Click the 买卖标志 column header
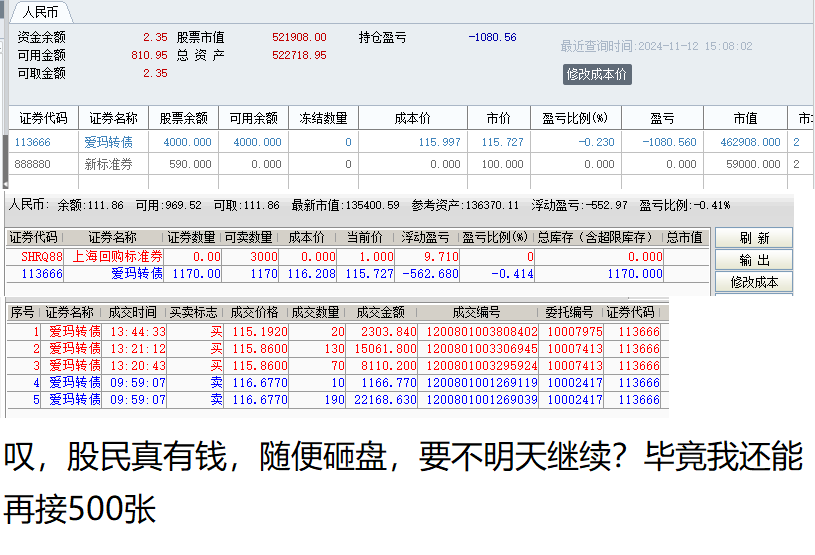This screenshot has height=555, width=815. tap(194, 312)
